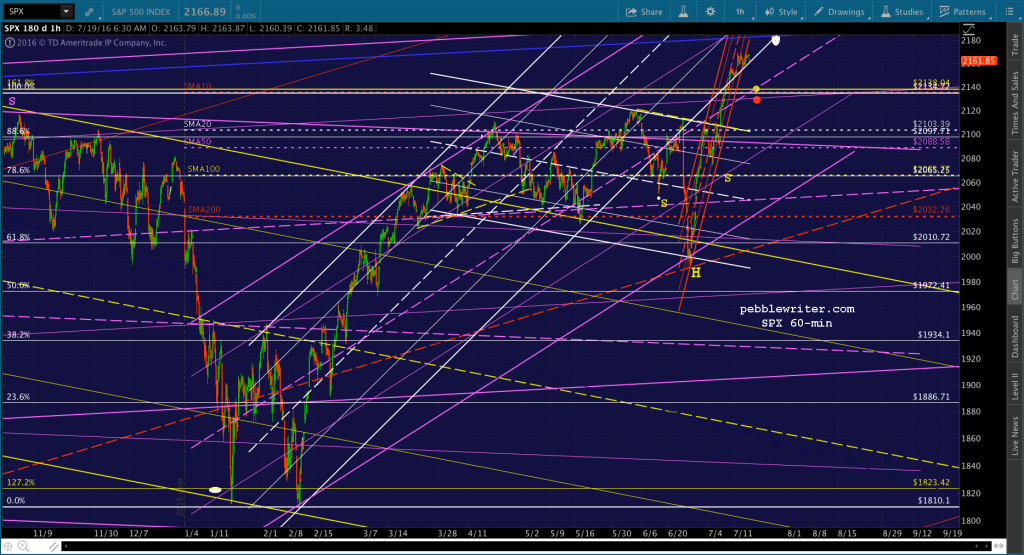The width and height of the screenshot is (1024, 555).
Task: Click the $1823.42 price level label
Action: pos(931,483)
